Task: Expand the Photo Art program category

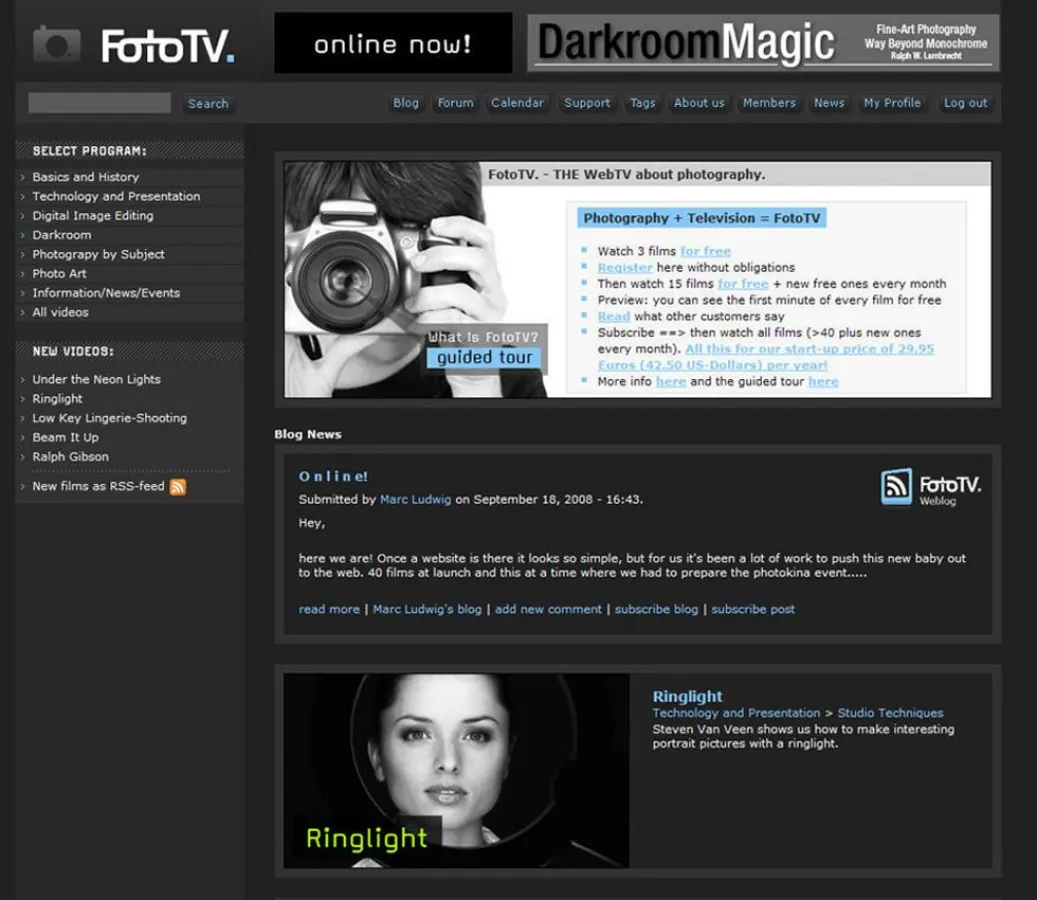Action: pos(58,273)
